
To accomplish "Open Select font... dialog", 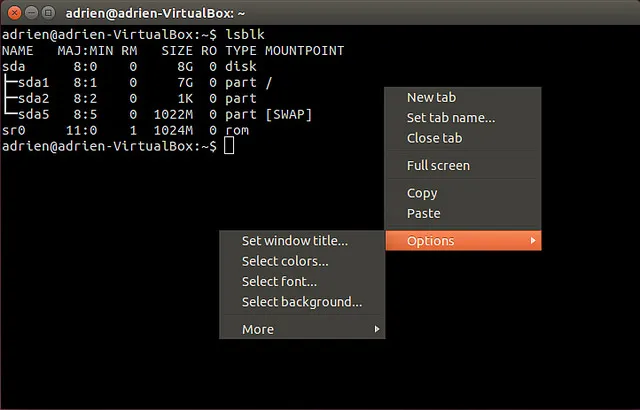I will (x=279, y=281).
